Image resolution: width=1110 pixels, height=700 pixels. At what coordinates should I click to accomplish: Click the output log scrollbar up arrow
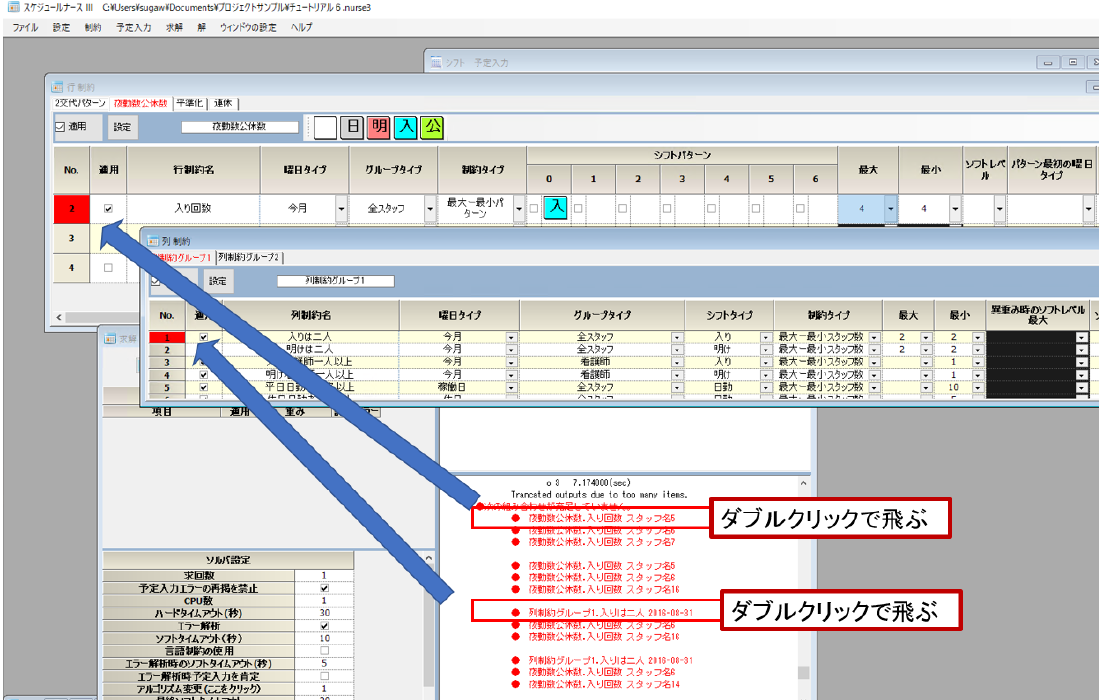coord(803,483)
